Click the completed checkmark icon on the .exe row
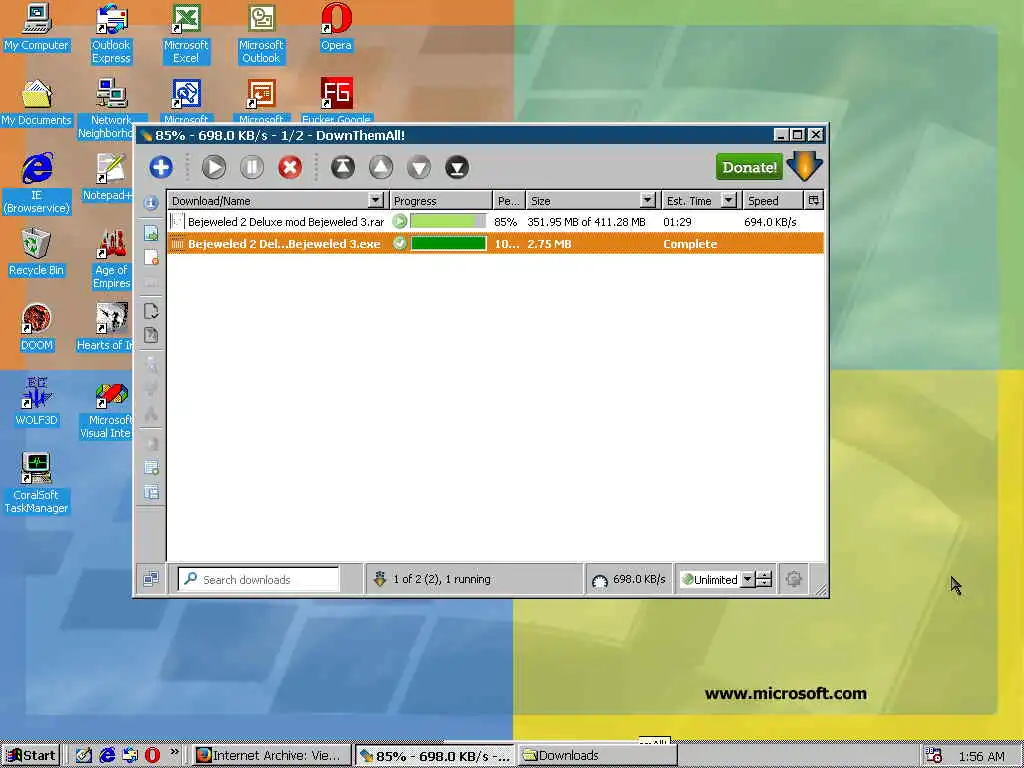Screen dimensions: 1024x768 [400, 244]
